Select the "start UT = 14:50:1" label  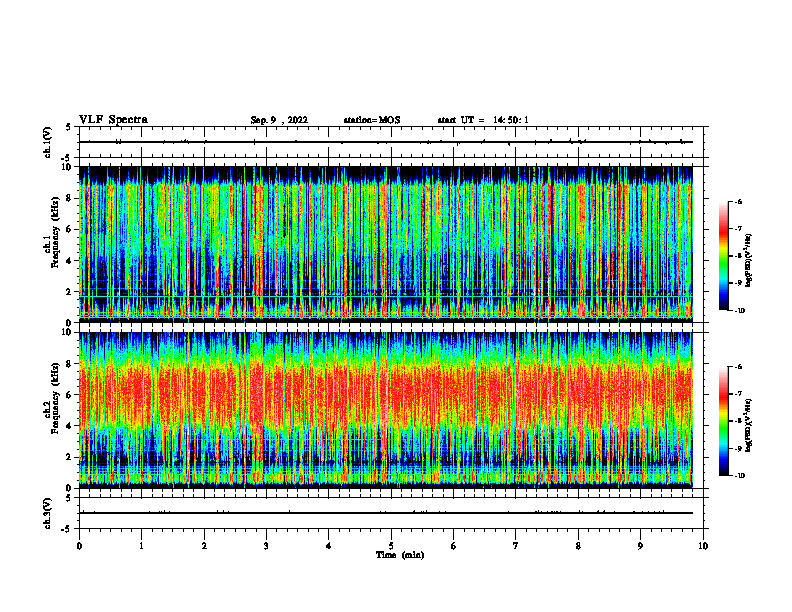tap(483, 120)
